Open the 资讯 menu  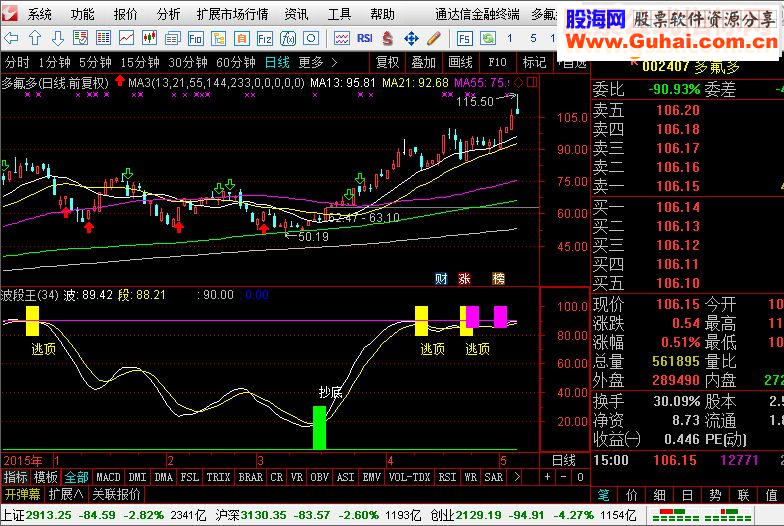(296, 14)
